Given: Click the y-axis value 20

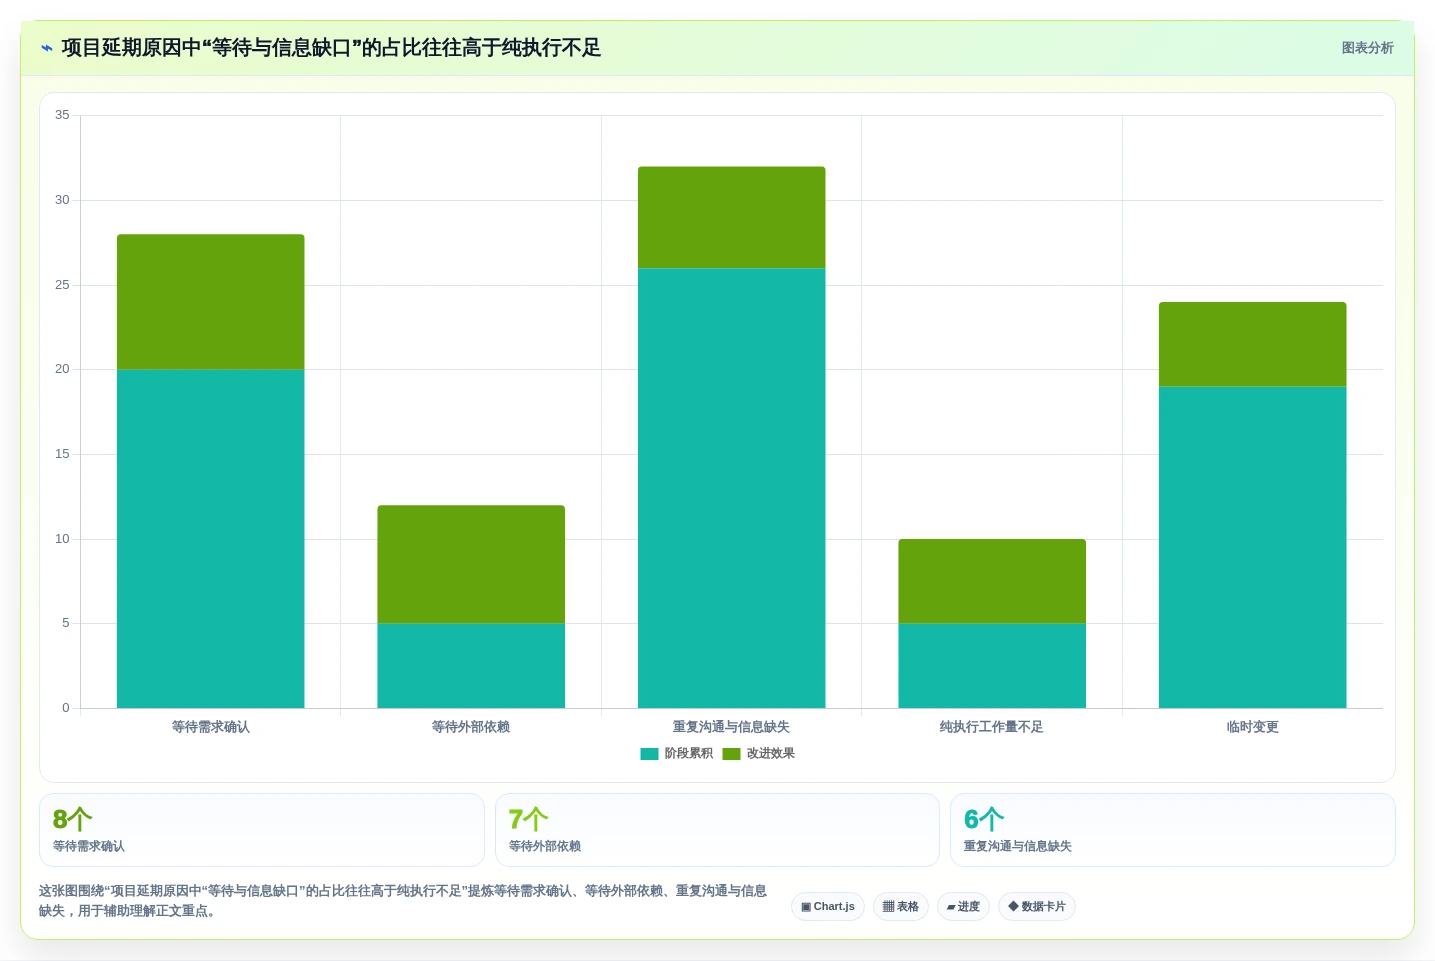Looking at the screenshot, I should coord(62,369).
